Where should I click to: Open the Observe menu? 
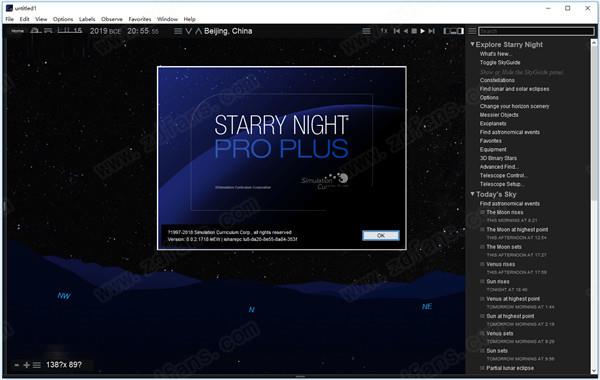tap(112, 19)
